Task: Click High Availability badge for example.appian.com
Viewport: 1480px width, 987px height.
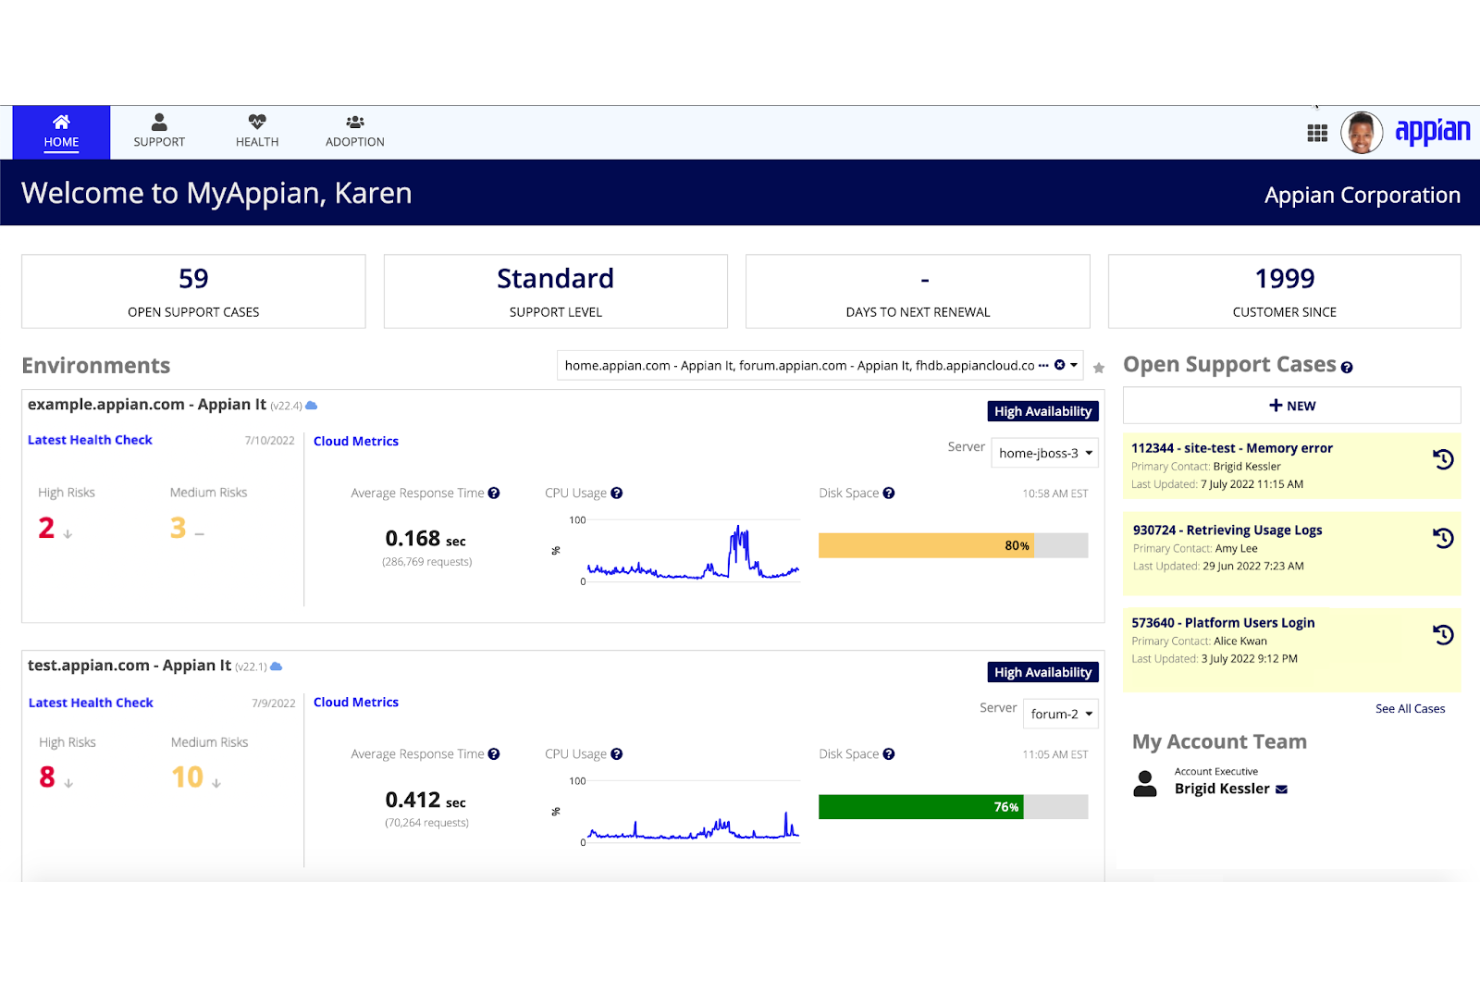Action: pyautogui.click(x=1043, y=411)
